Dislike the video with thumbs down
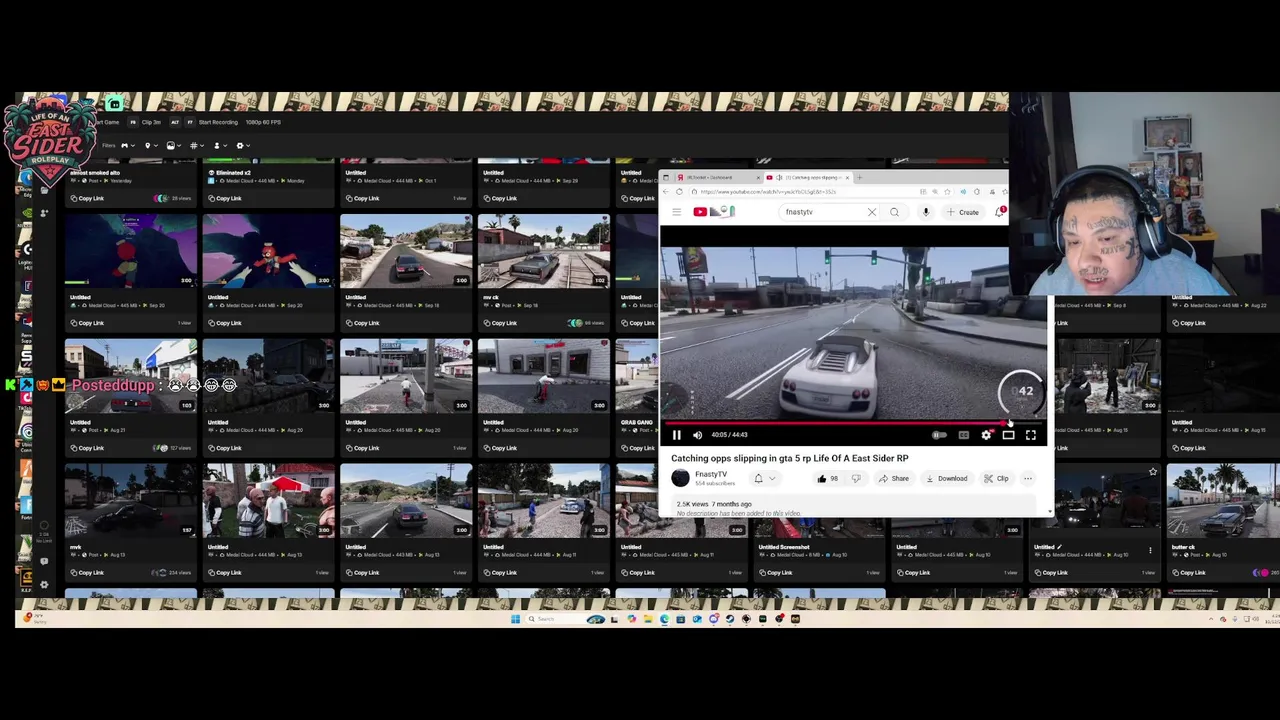The height and width of the screenshot is (720, 1280). point(856,479)
